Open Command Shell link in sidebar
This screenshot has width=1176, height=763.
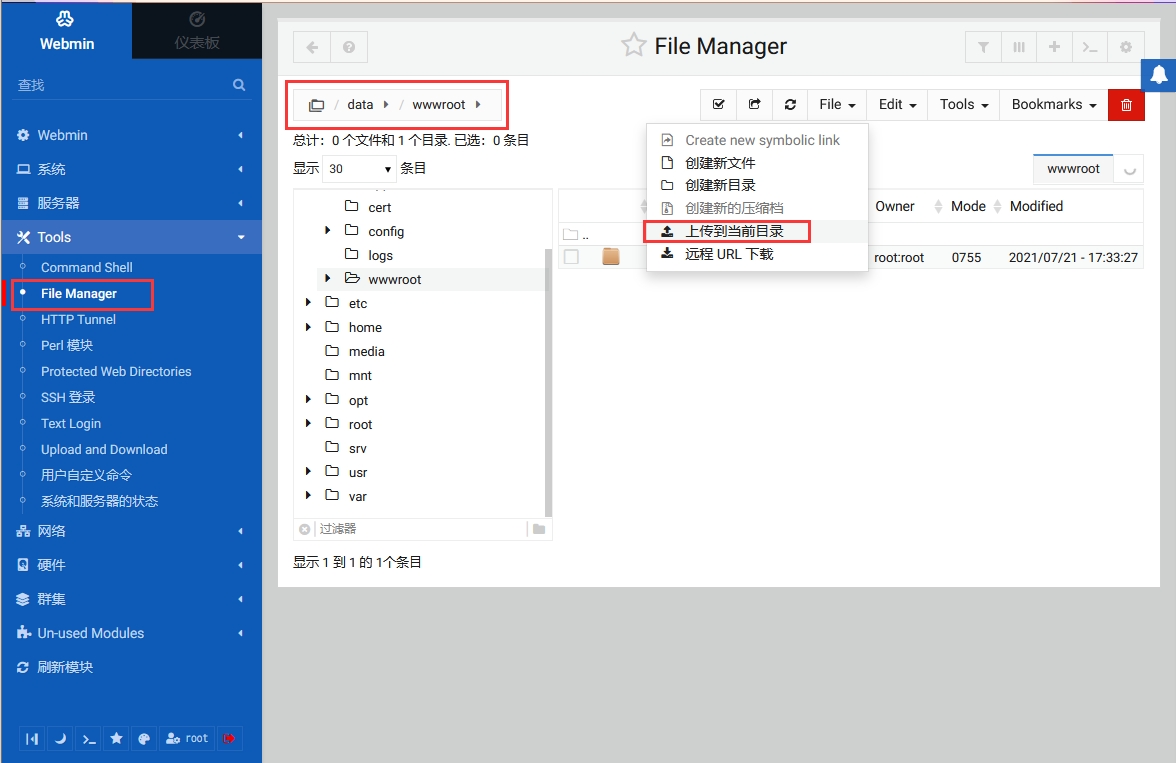click(x=86, y=268)
